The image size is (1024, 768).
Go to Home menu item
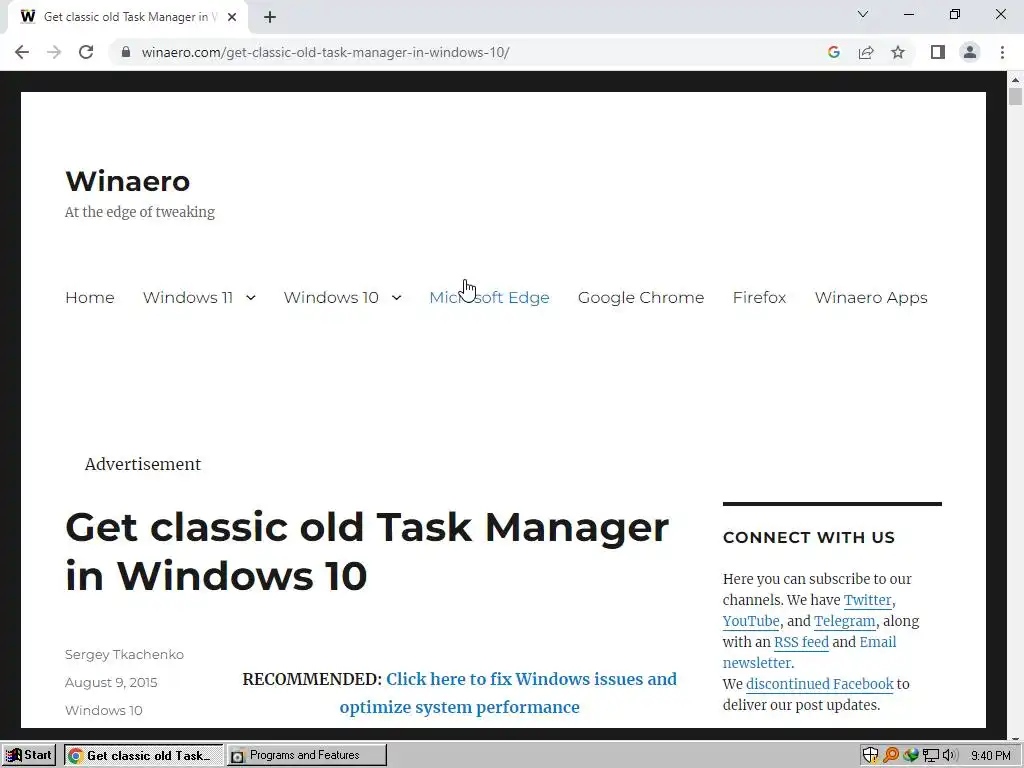coord(89,297)
